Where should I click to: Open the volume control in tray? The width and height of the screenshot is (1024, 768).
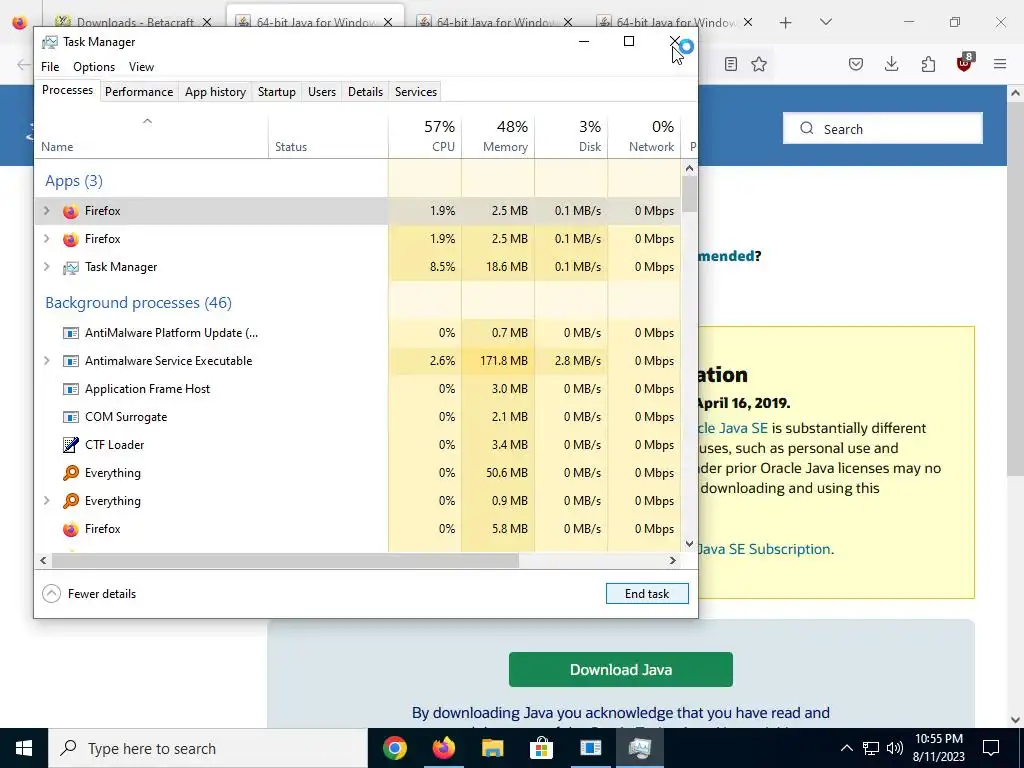(895, 748)
